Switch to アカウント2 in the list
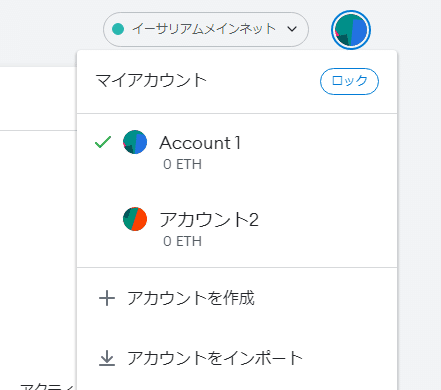441x390 pixels. point(237,229)
